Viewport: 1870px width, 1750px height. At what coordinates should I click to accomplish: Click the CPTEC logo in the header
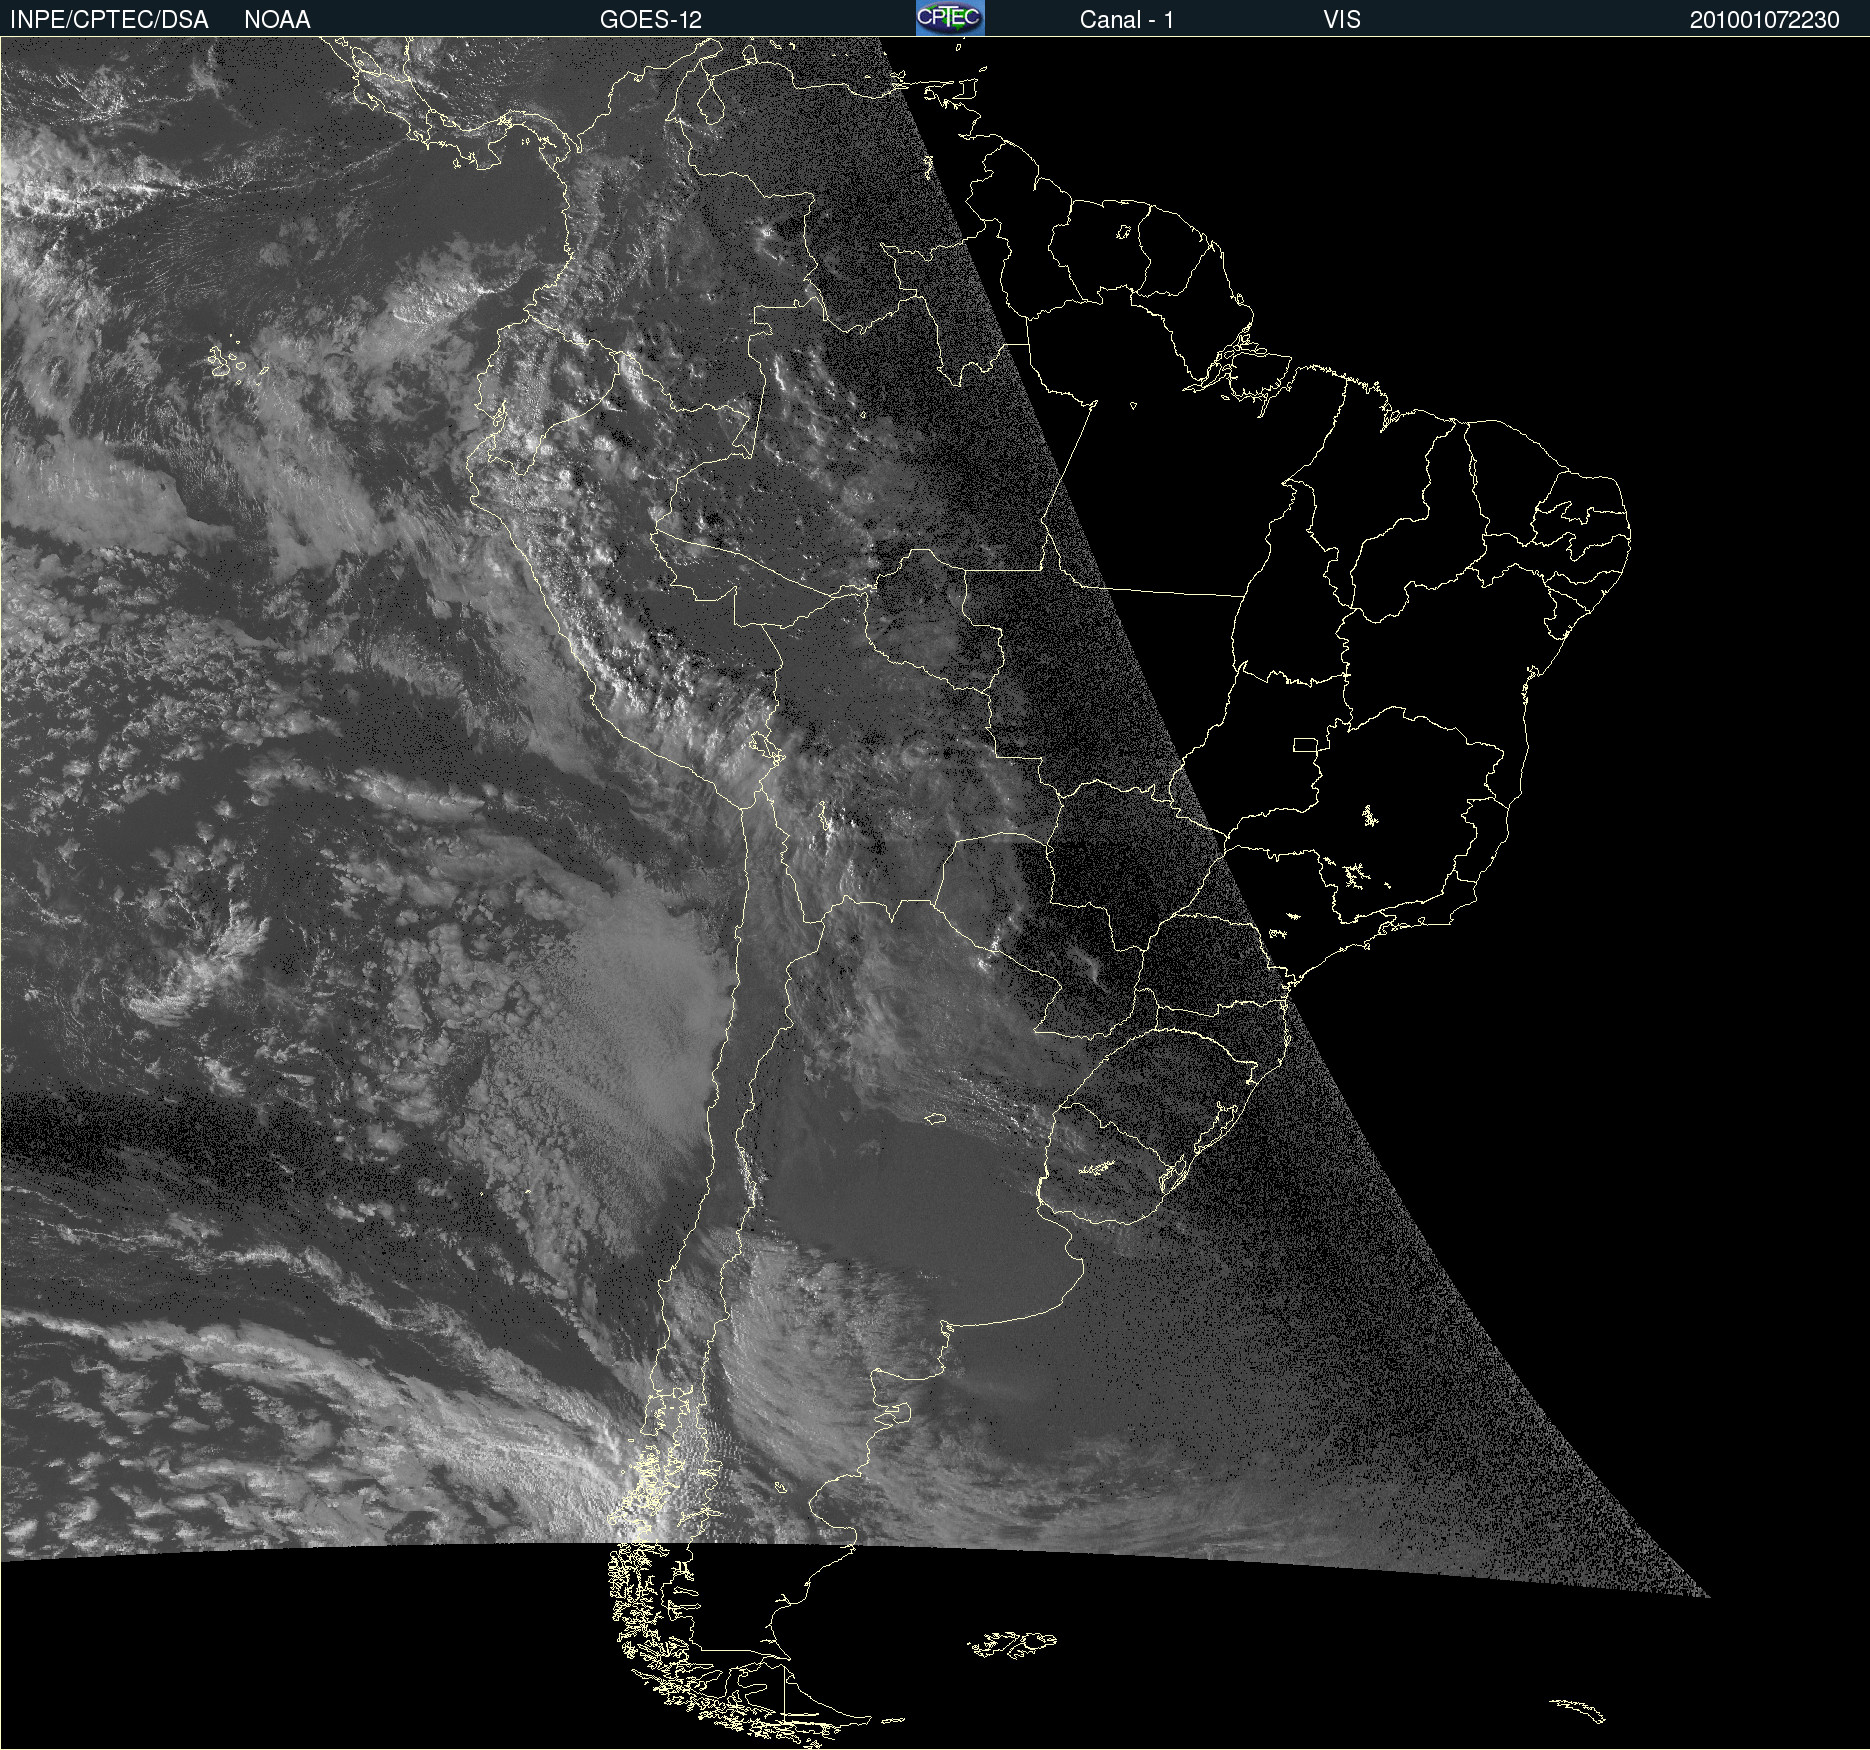point(950,18)
